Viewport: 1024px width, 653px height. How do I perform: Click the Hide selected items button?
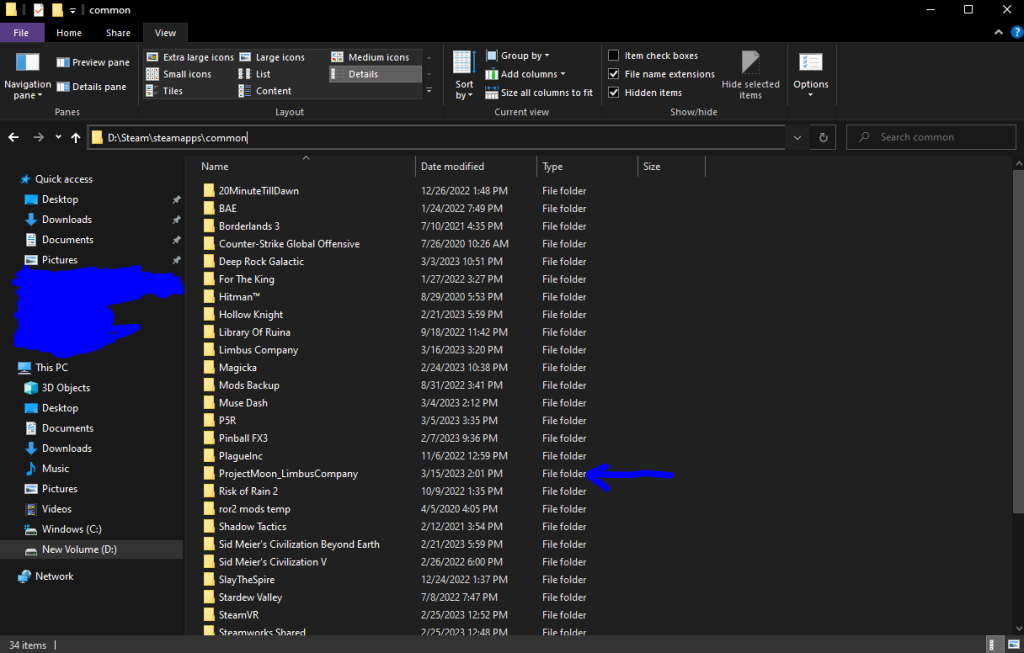[749, 73]
